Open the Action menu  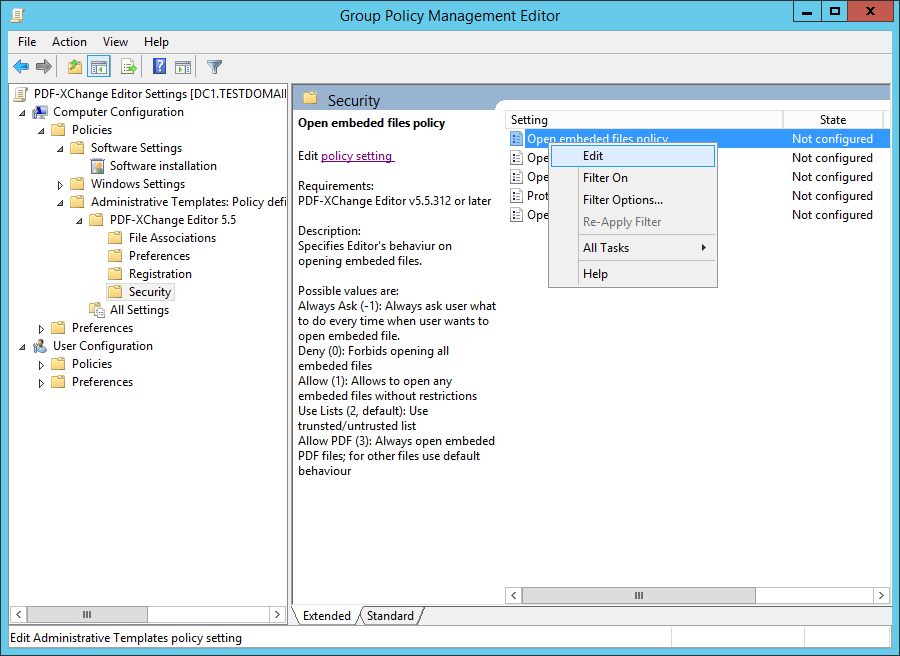click(x=68, y=42)
